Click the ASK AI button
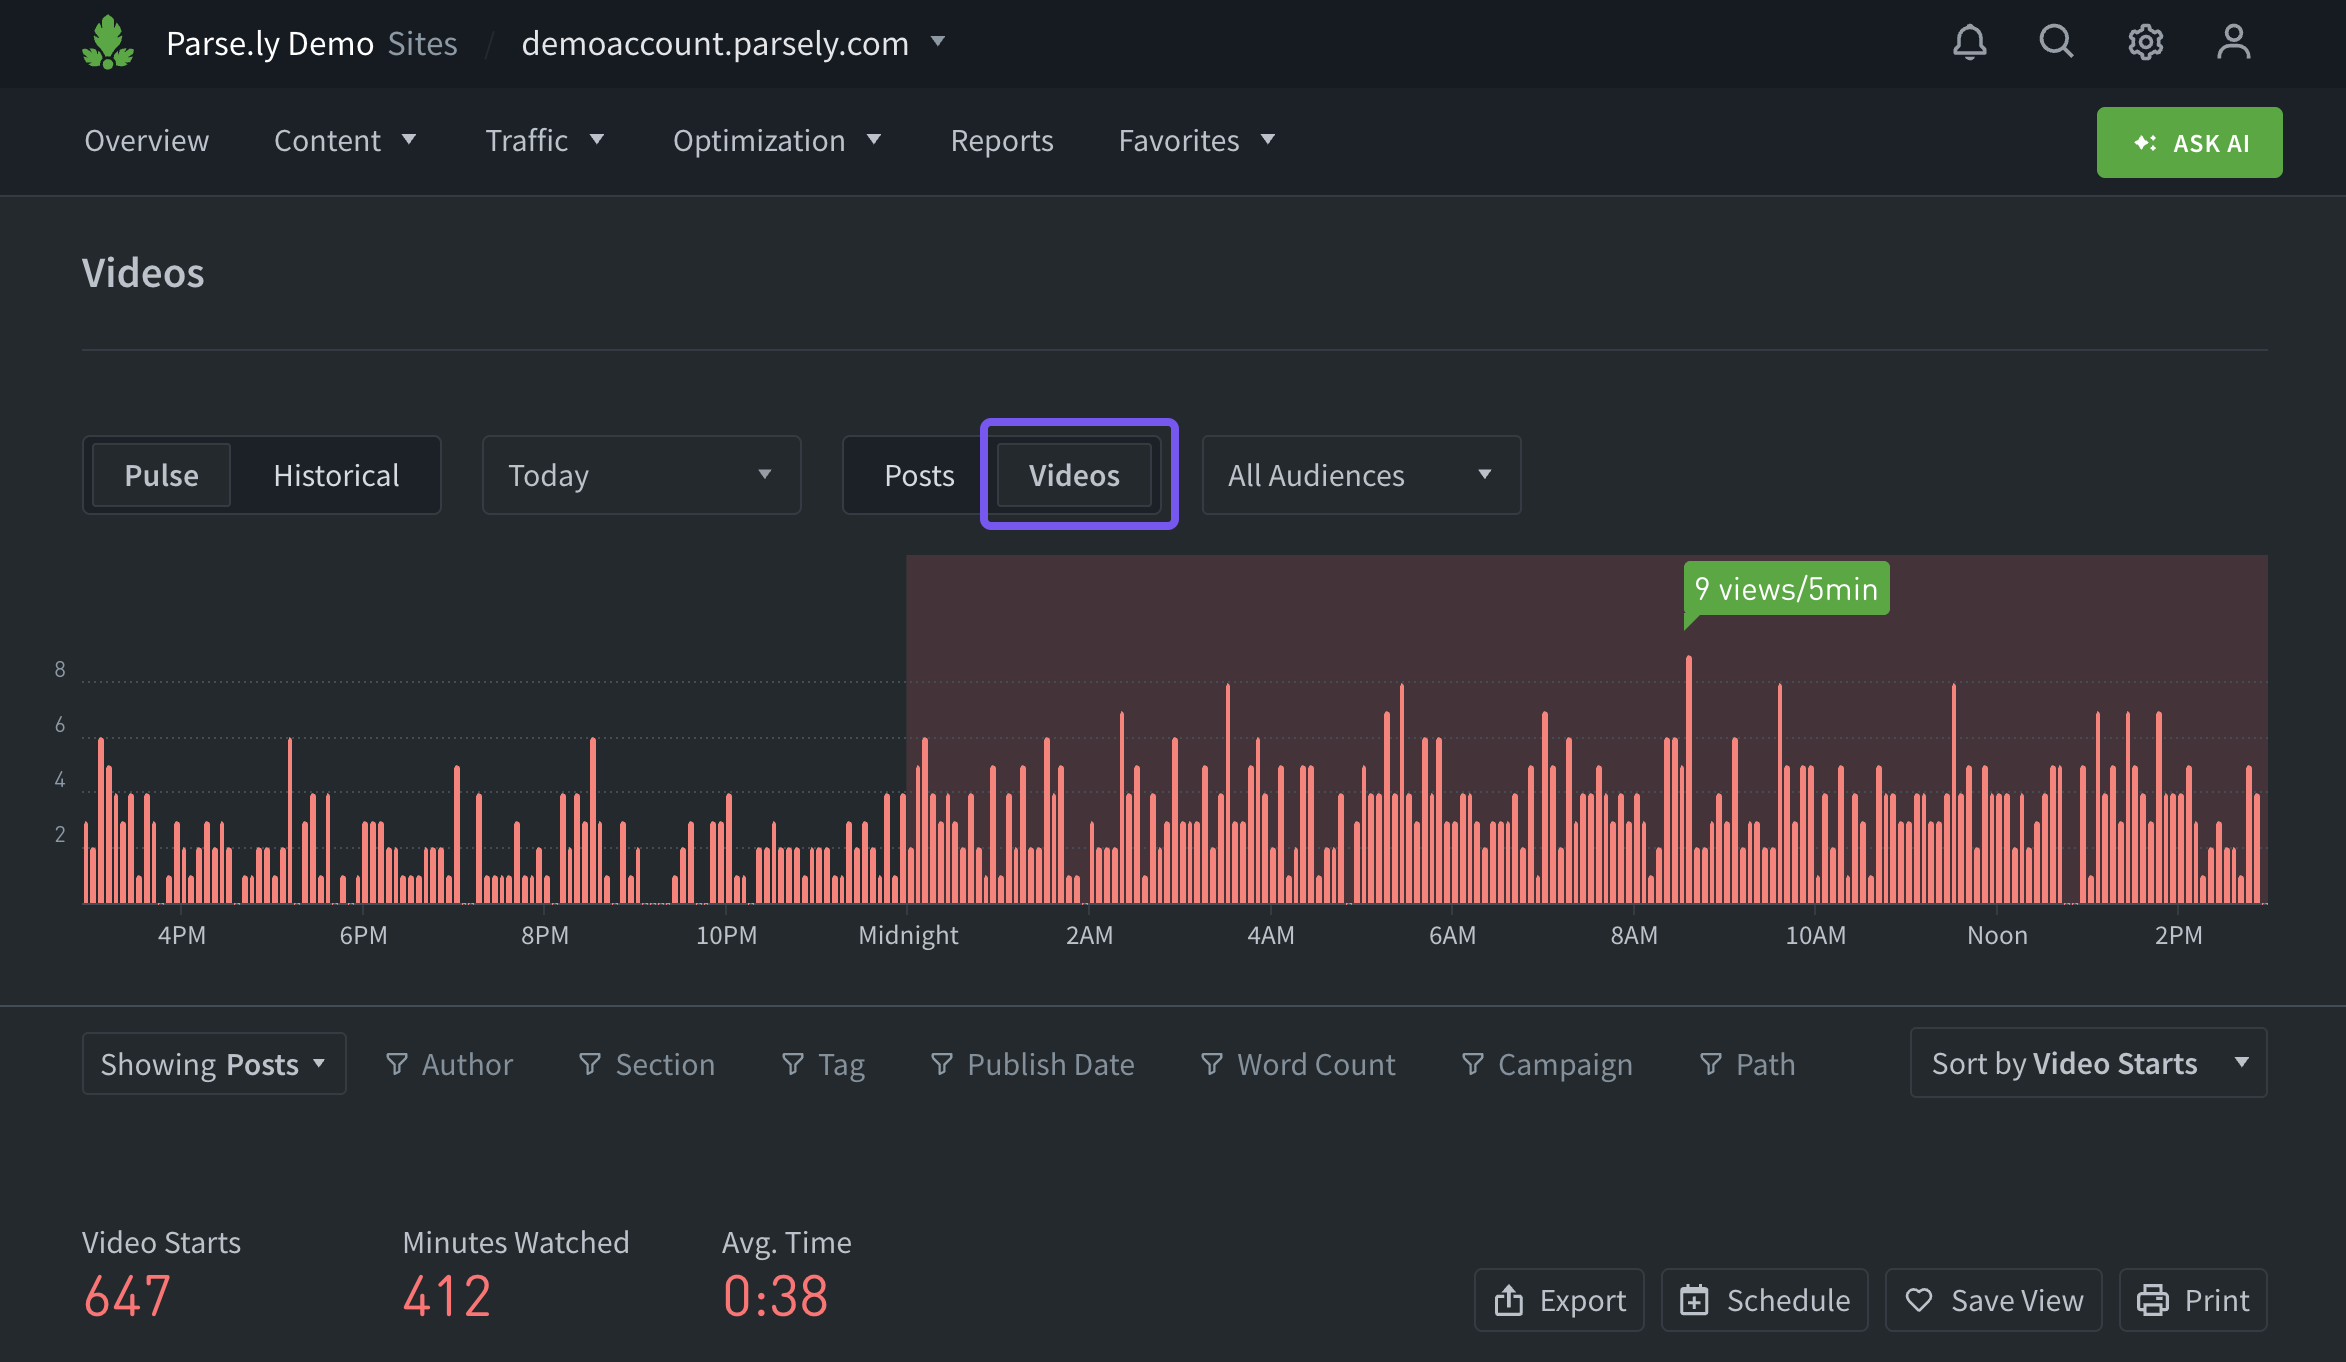Viewport: 2346px width, 1362px height. tap(2189, 143)
